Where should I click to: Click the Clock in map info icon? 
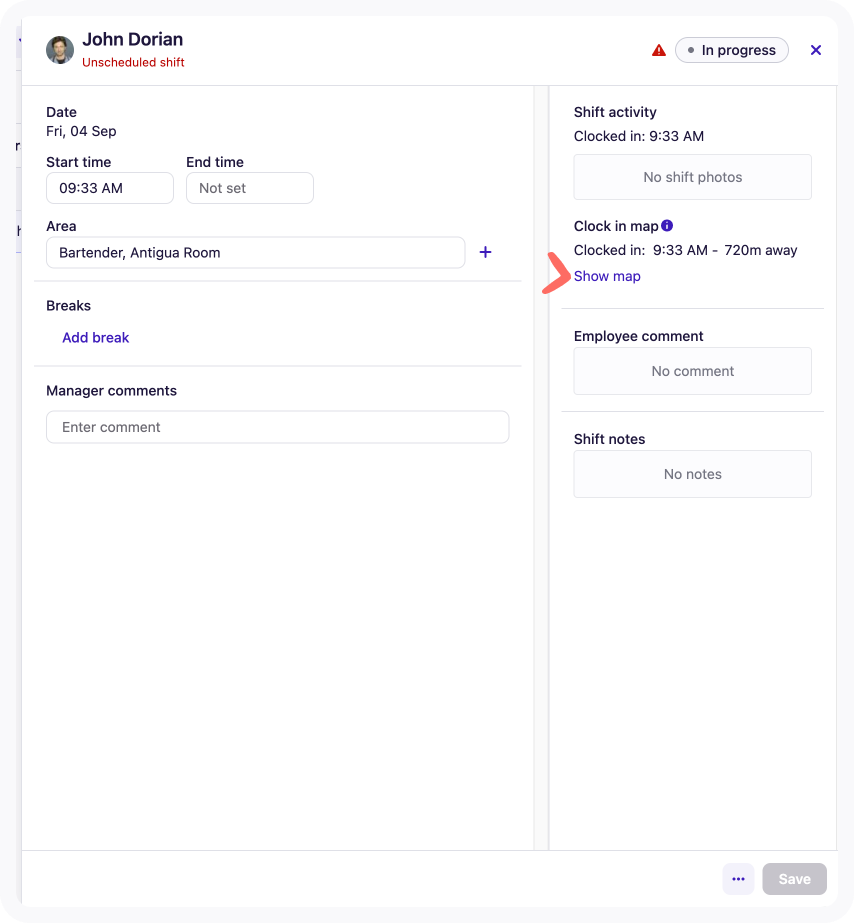coord(667,225)
